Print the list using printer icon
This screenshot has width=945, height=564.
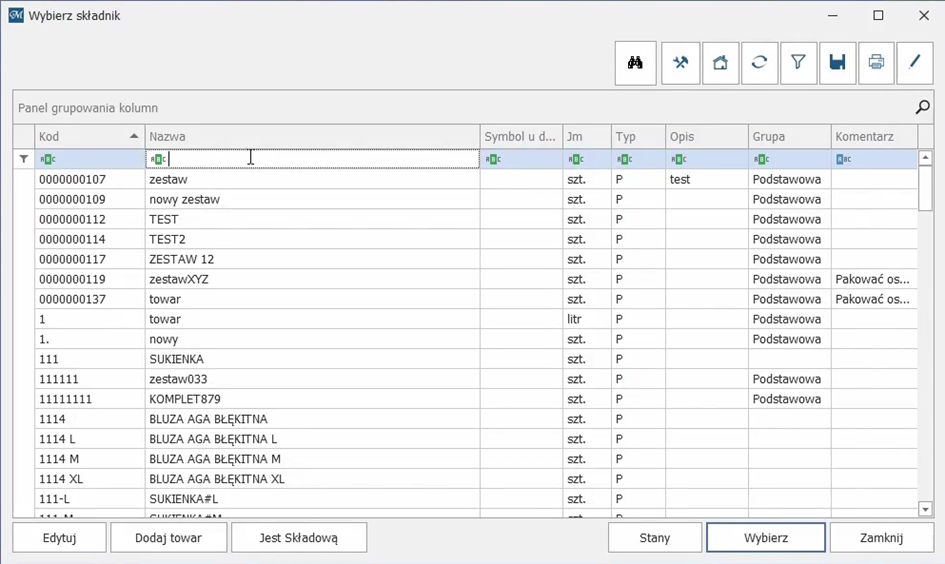point(876,62)
